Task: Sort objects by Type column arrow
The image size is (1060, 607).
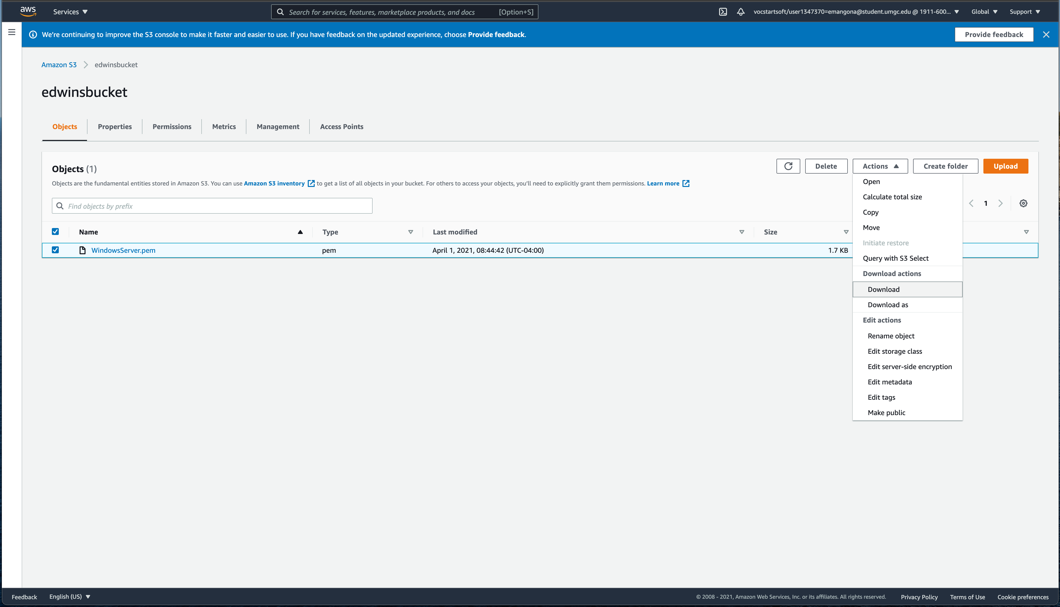Action: pyautogui.click(x=410, y=232)
